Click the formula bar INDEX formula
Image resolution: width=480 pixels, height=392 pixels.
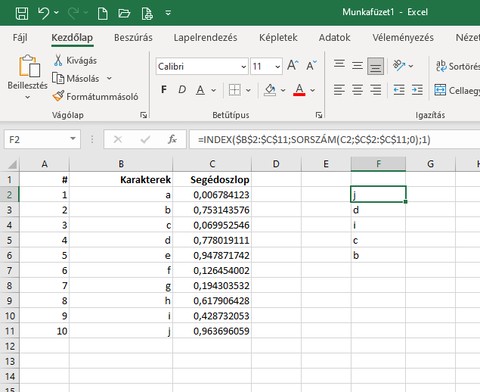[314, 139]
